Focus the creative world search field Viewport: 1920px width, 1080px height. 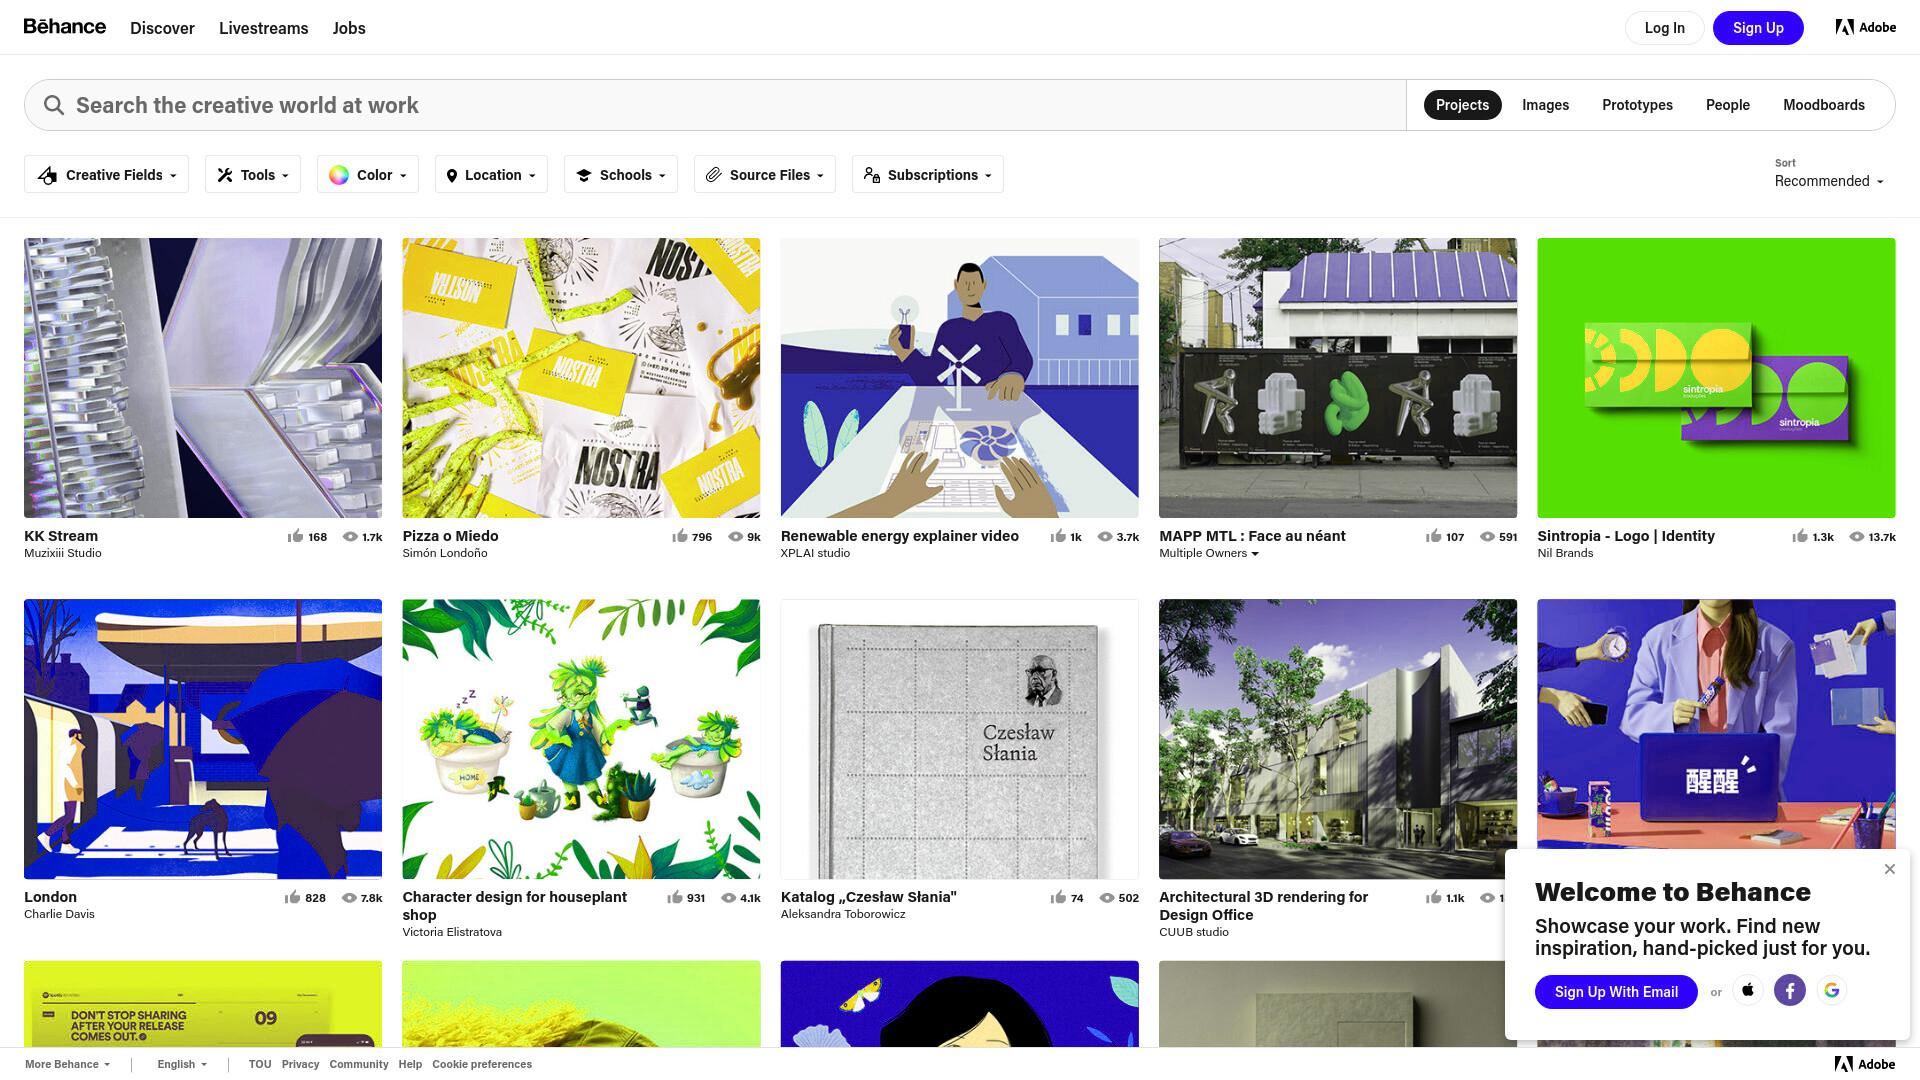(715, 105)
